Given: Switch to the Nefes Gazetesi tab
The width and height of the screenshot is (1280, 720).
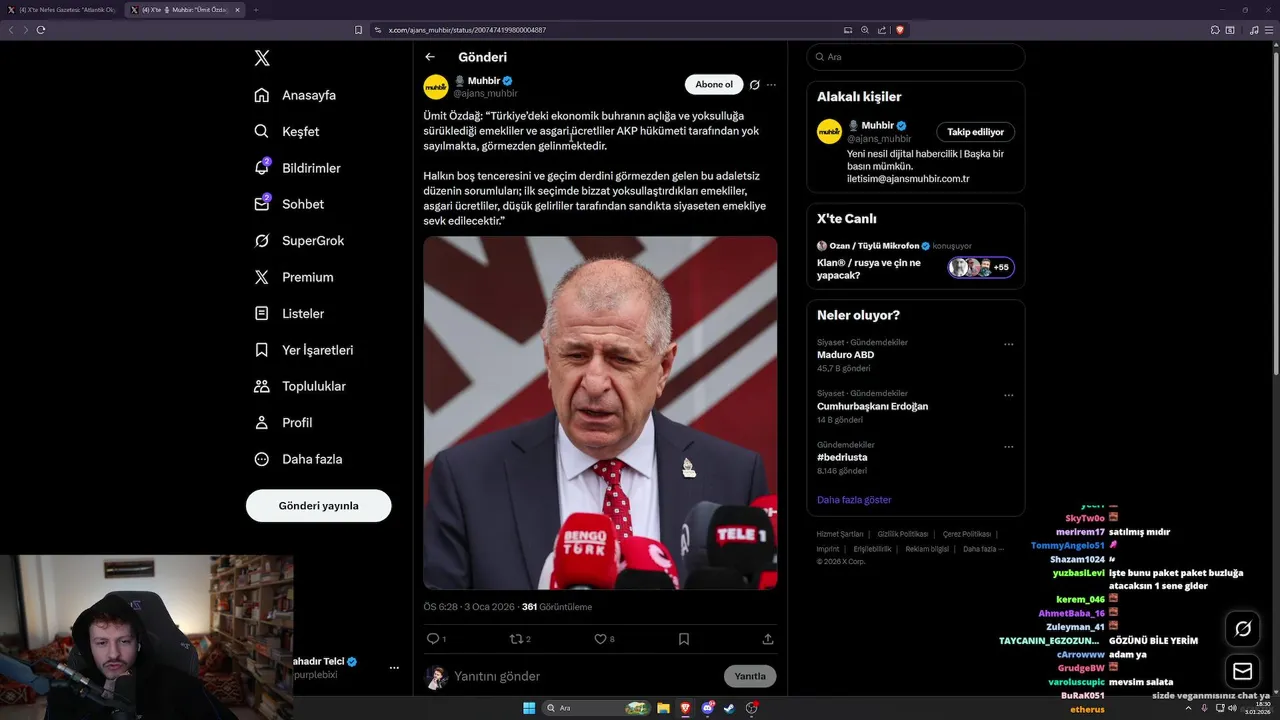Looking at the screenshot, I should (x=62, y=10).
